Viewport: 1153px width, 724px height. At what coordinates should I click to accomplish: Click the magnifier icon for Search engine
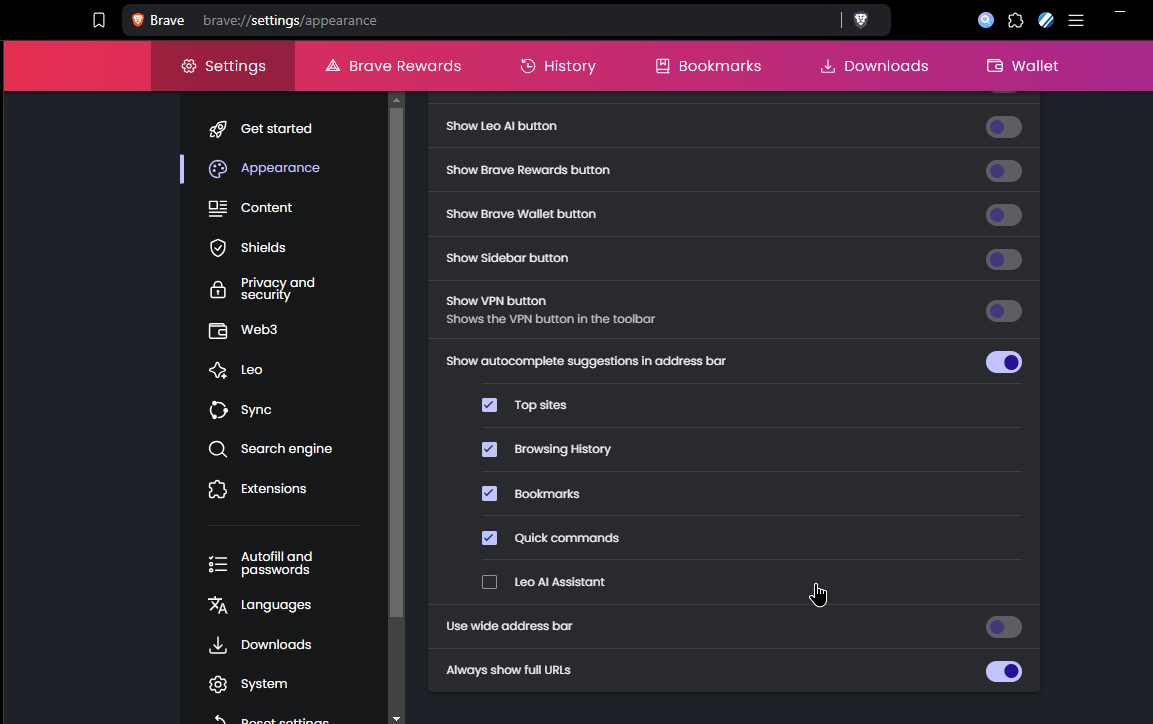tap(218, 449)
